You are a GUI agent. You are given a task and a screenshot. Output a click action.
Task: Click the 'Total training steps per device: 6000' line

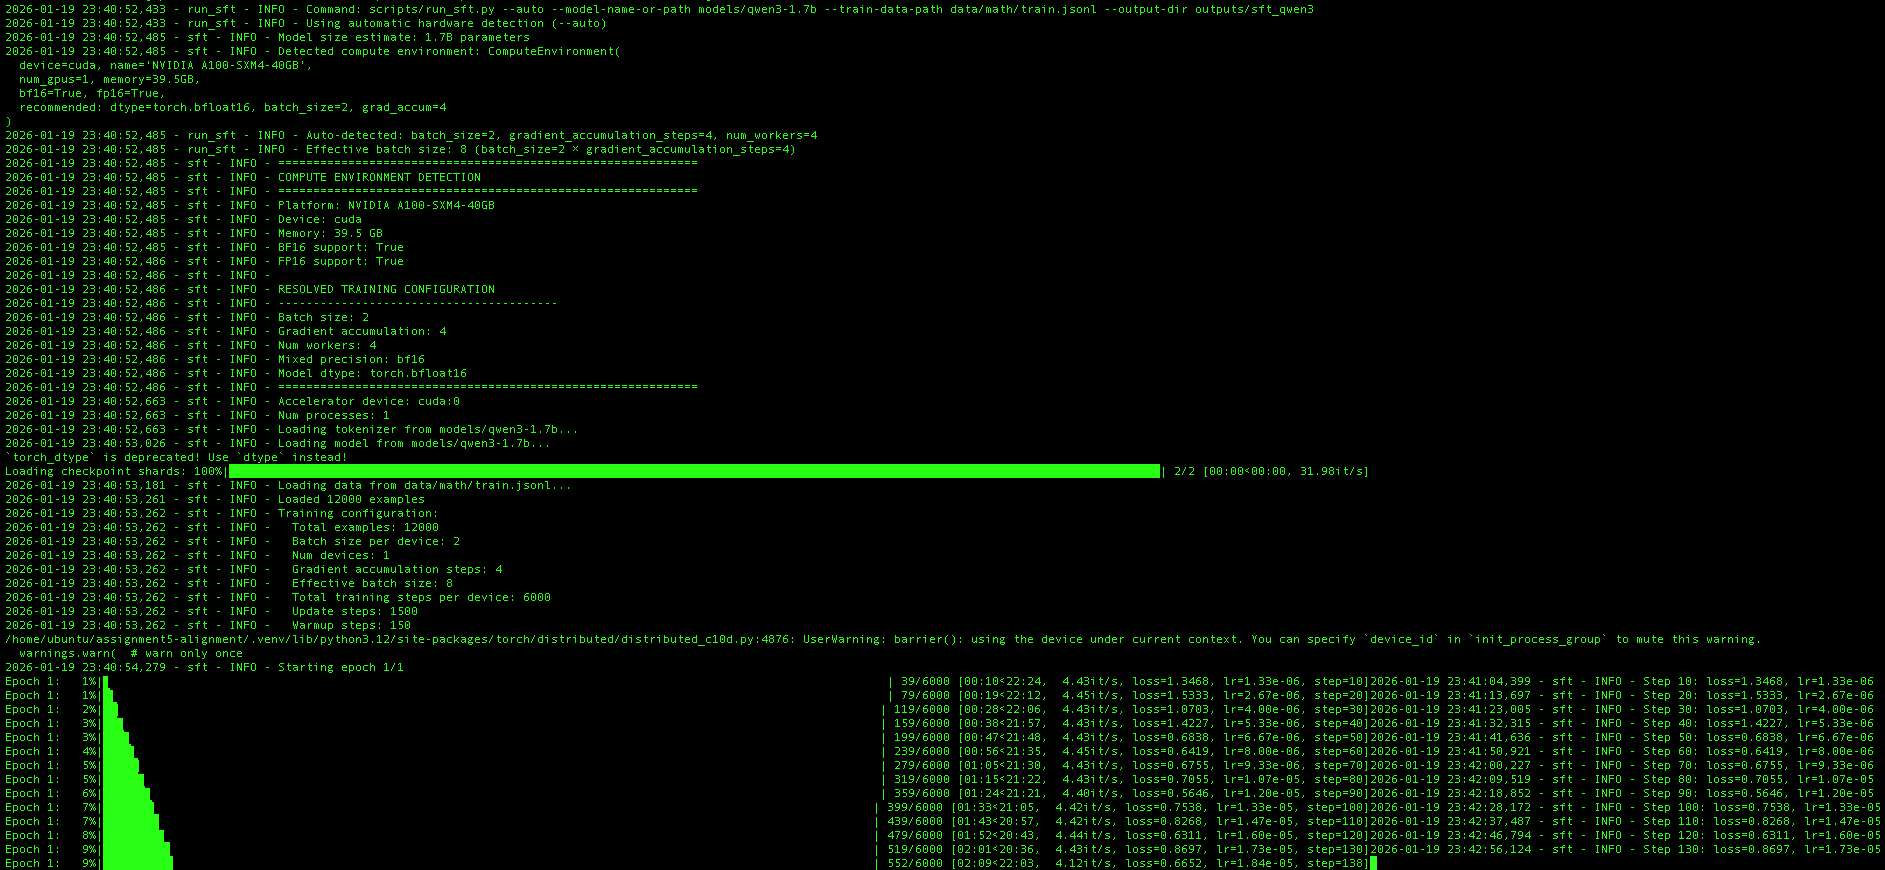[x=421, y=597]
